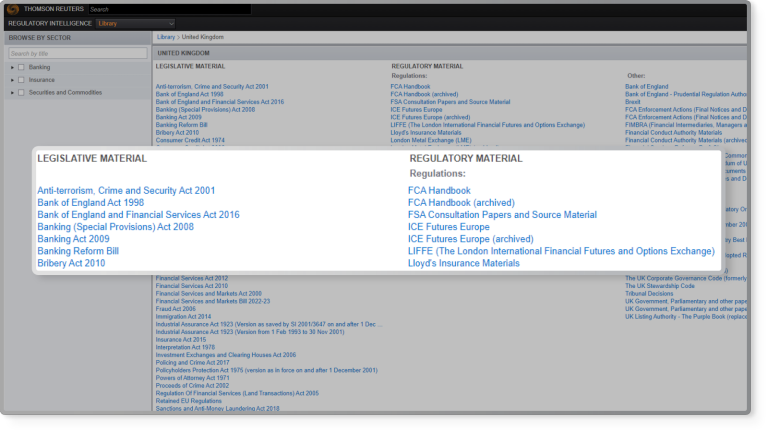The width and height of the screenshot is (768, 432).
Task: Tick the Banking sector checkbox
Action: tap(21, 67)
